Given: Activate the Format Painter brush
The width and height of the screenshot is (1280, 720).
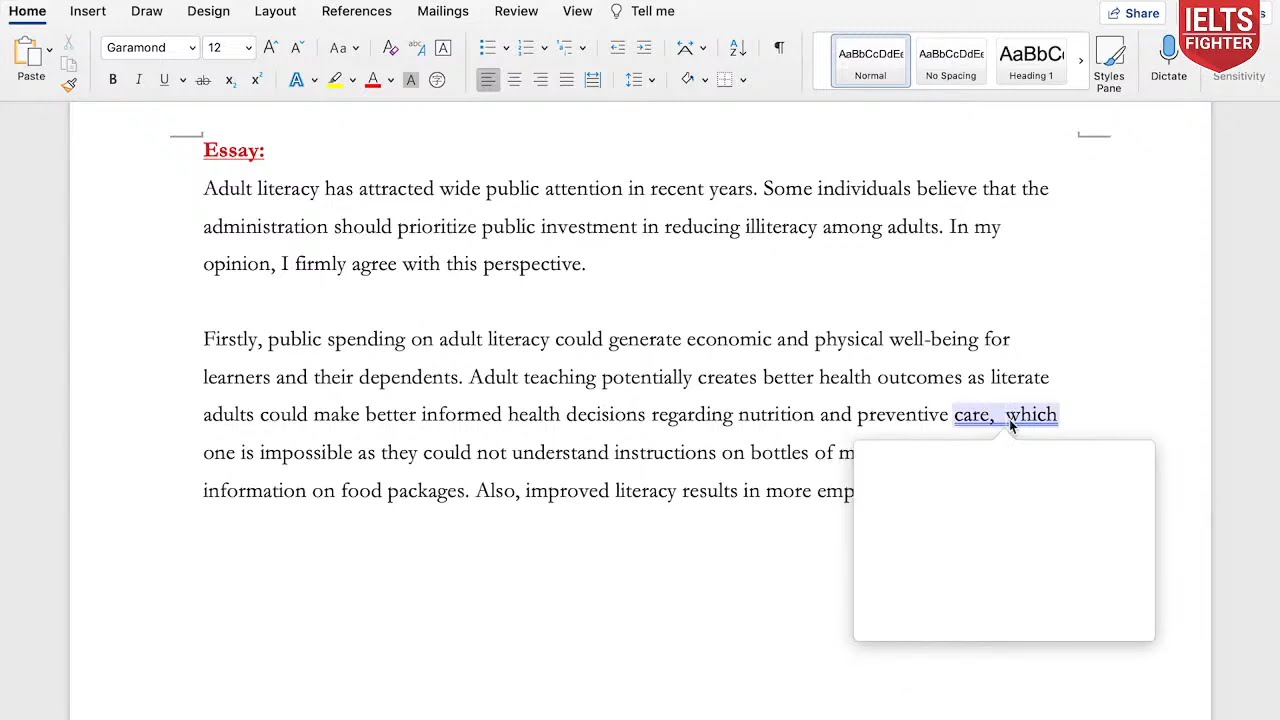Looking at the screenshot, I should [x=68, y=85].
